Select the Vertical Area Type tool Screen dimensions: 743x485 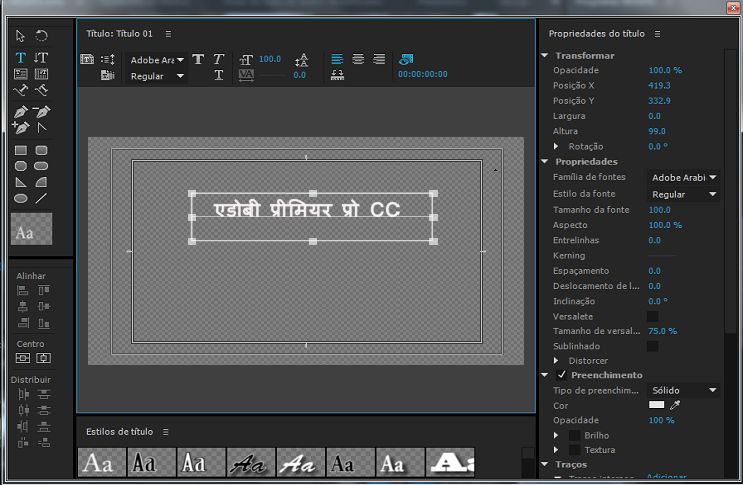[41, 74]
